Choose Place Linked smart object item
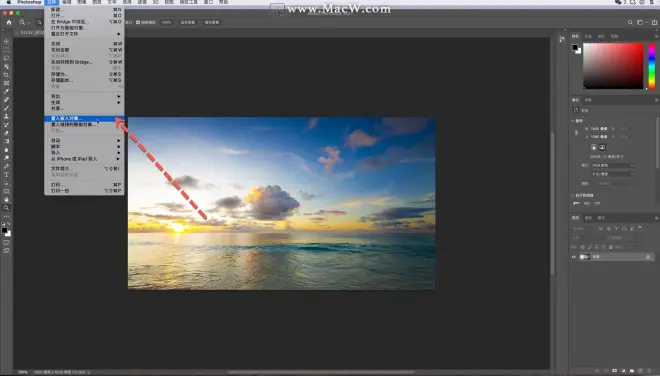660x376 pixels. 84,125
